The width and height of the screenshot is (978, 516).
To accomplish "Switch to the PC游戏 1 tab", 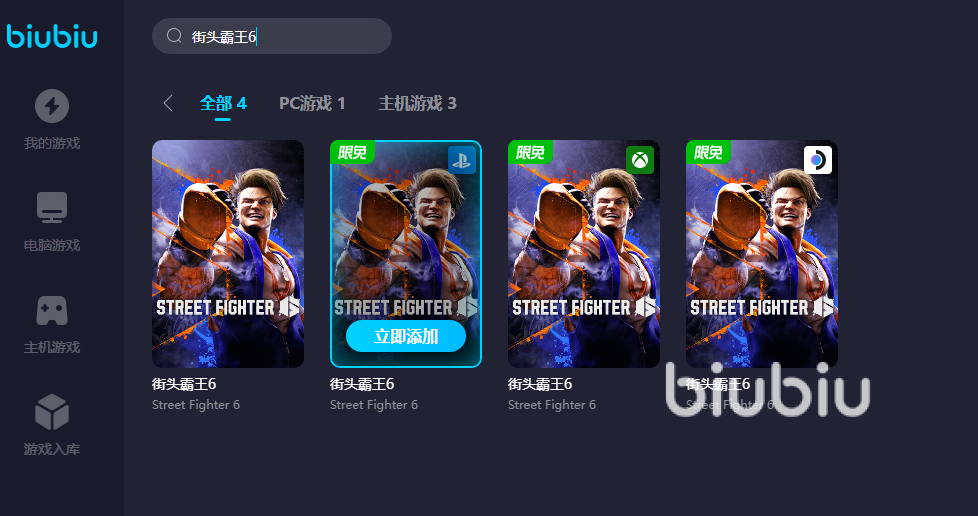I will pyautogui.click(x=312, y=104).
